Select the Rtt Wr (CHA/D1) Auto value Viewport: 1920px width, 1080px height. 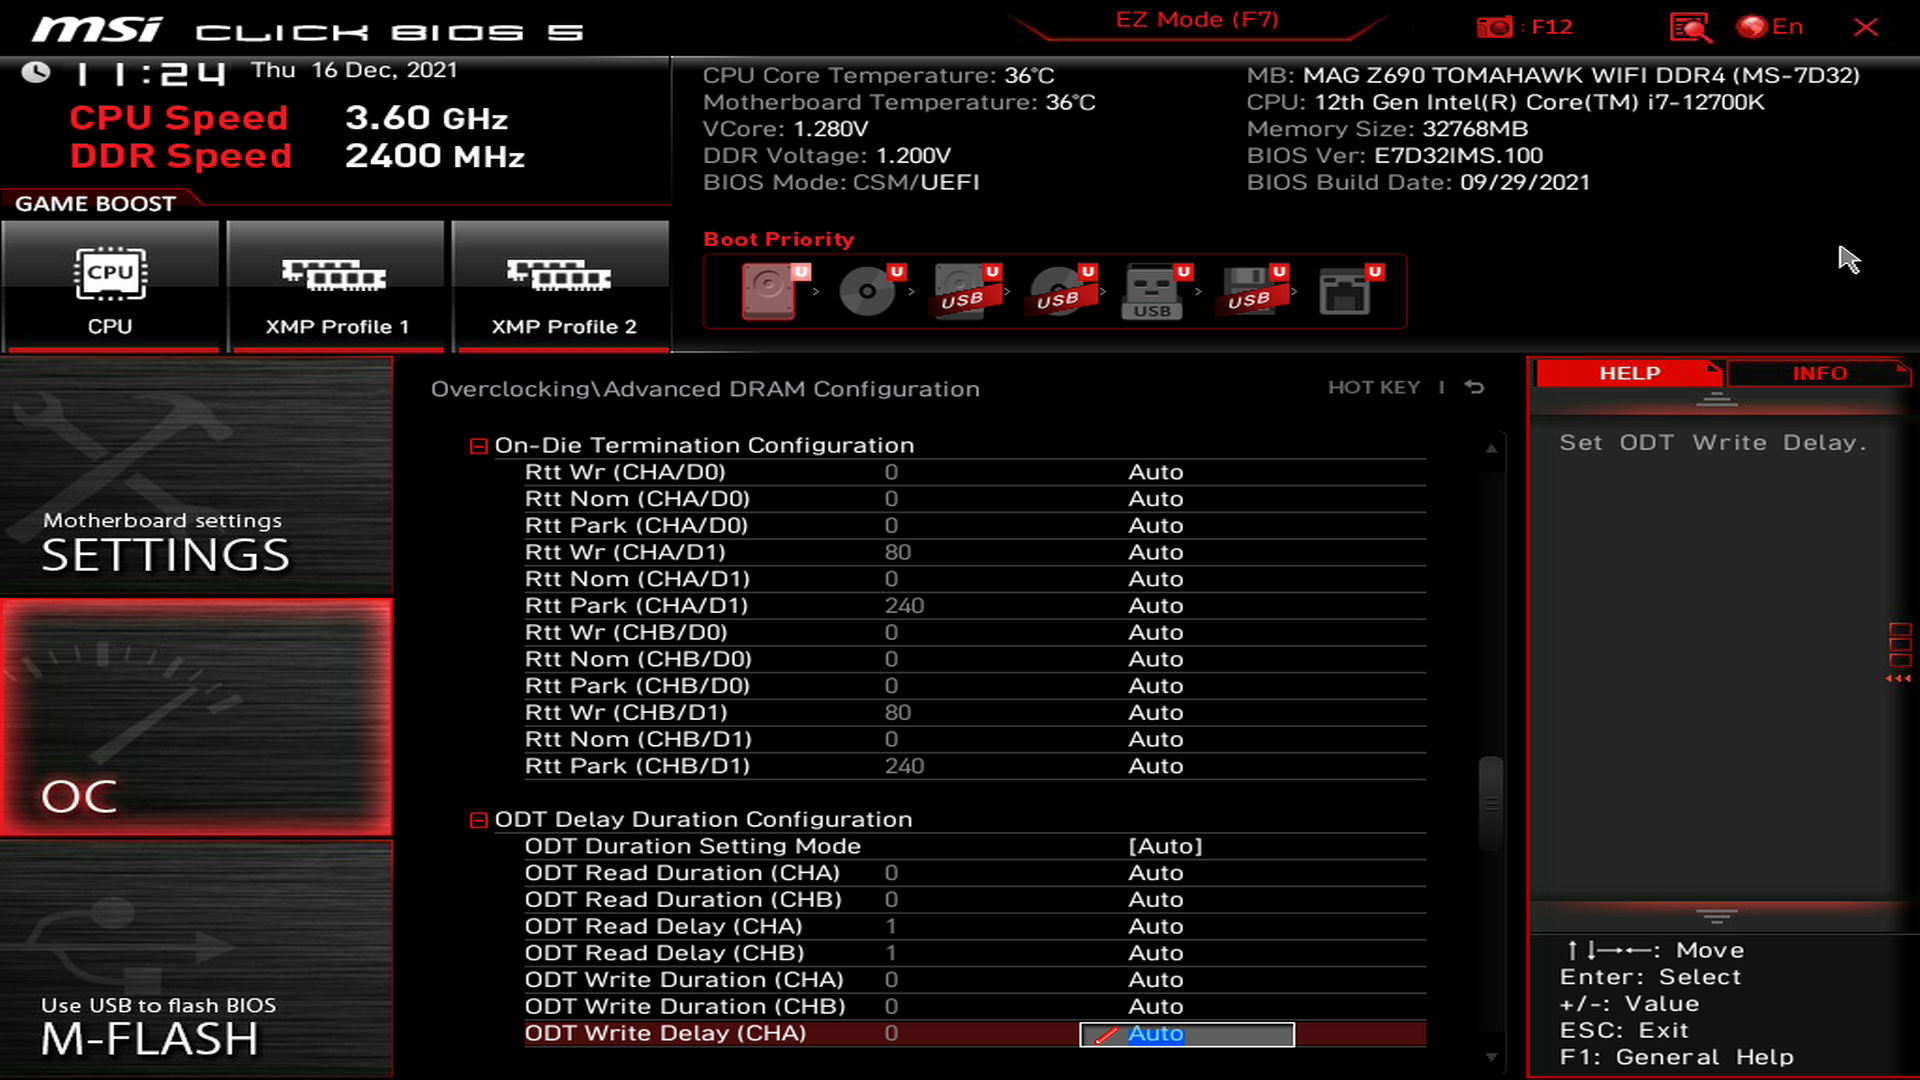[1155, 552]
